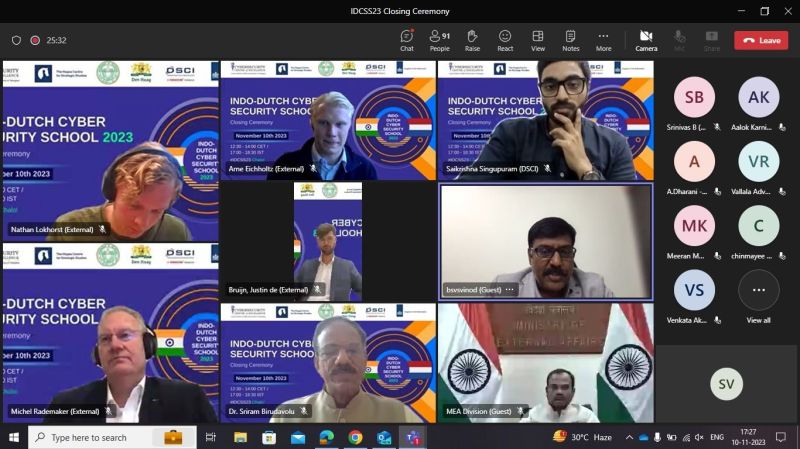Select Saikrishna Singupuram video tile
This screenshot has width=800, height=449.
(545, 120)
